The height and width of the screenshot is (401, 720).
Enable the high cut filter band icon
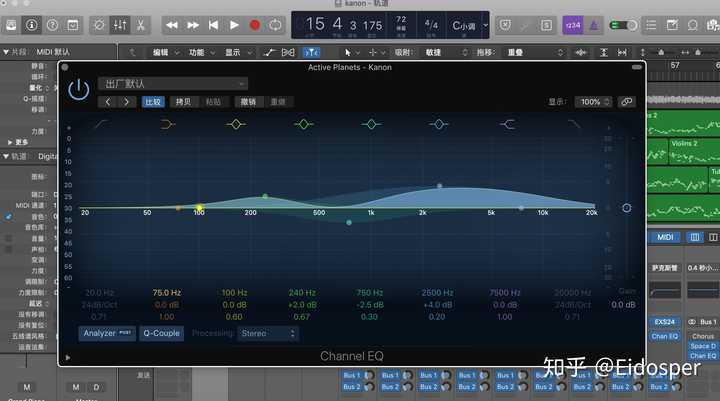pyautogui.click(x=574, y=124)
